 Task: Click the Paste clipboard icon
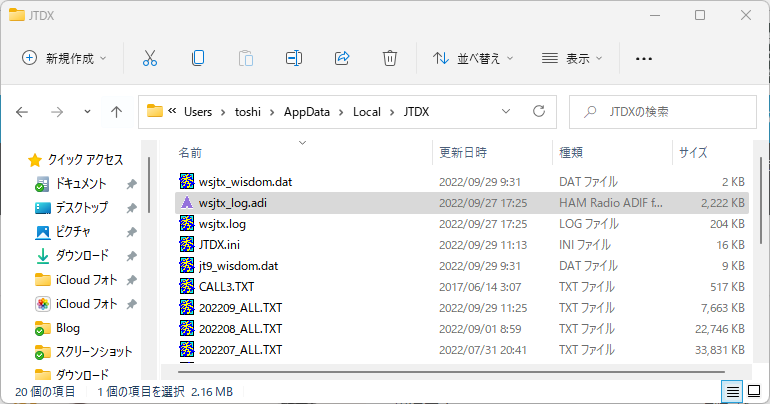point(246,58)
